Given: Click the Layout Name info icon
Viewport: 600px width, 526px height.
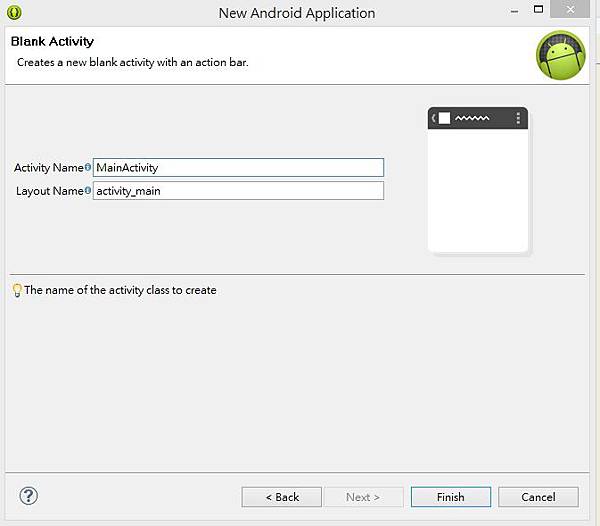Looking at the screenshot, I should 88,190.
